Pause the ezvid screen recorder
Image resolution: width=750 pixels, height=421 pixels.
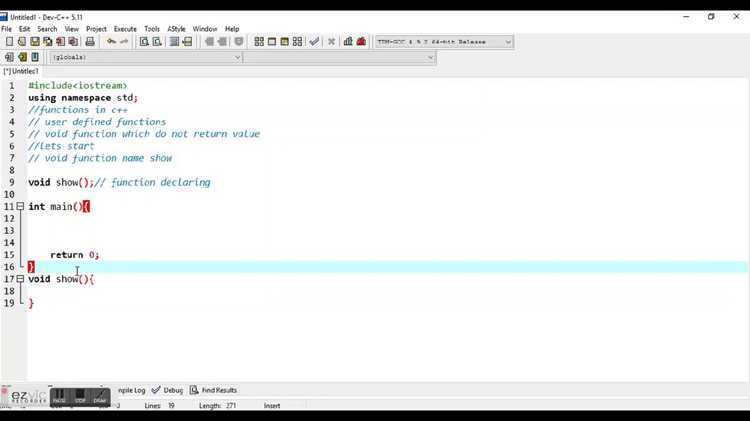[x=59, y=396]
